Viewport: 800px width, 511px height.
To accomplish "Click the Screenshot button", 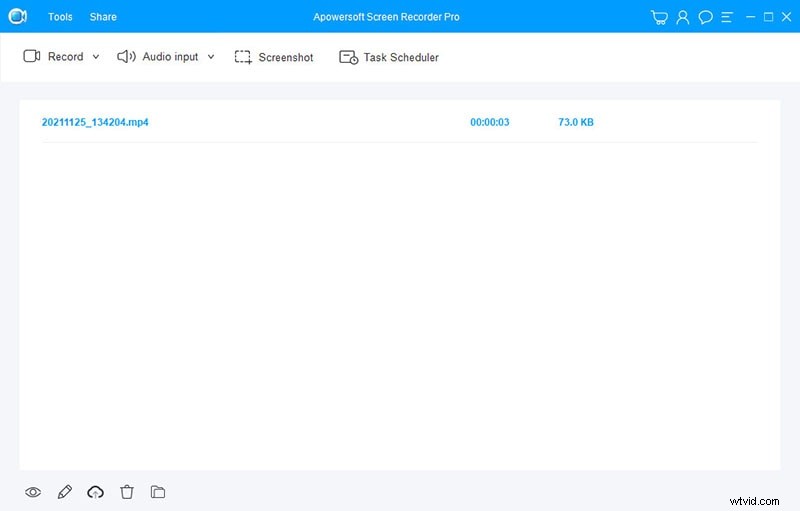I will pos(274,57).
